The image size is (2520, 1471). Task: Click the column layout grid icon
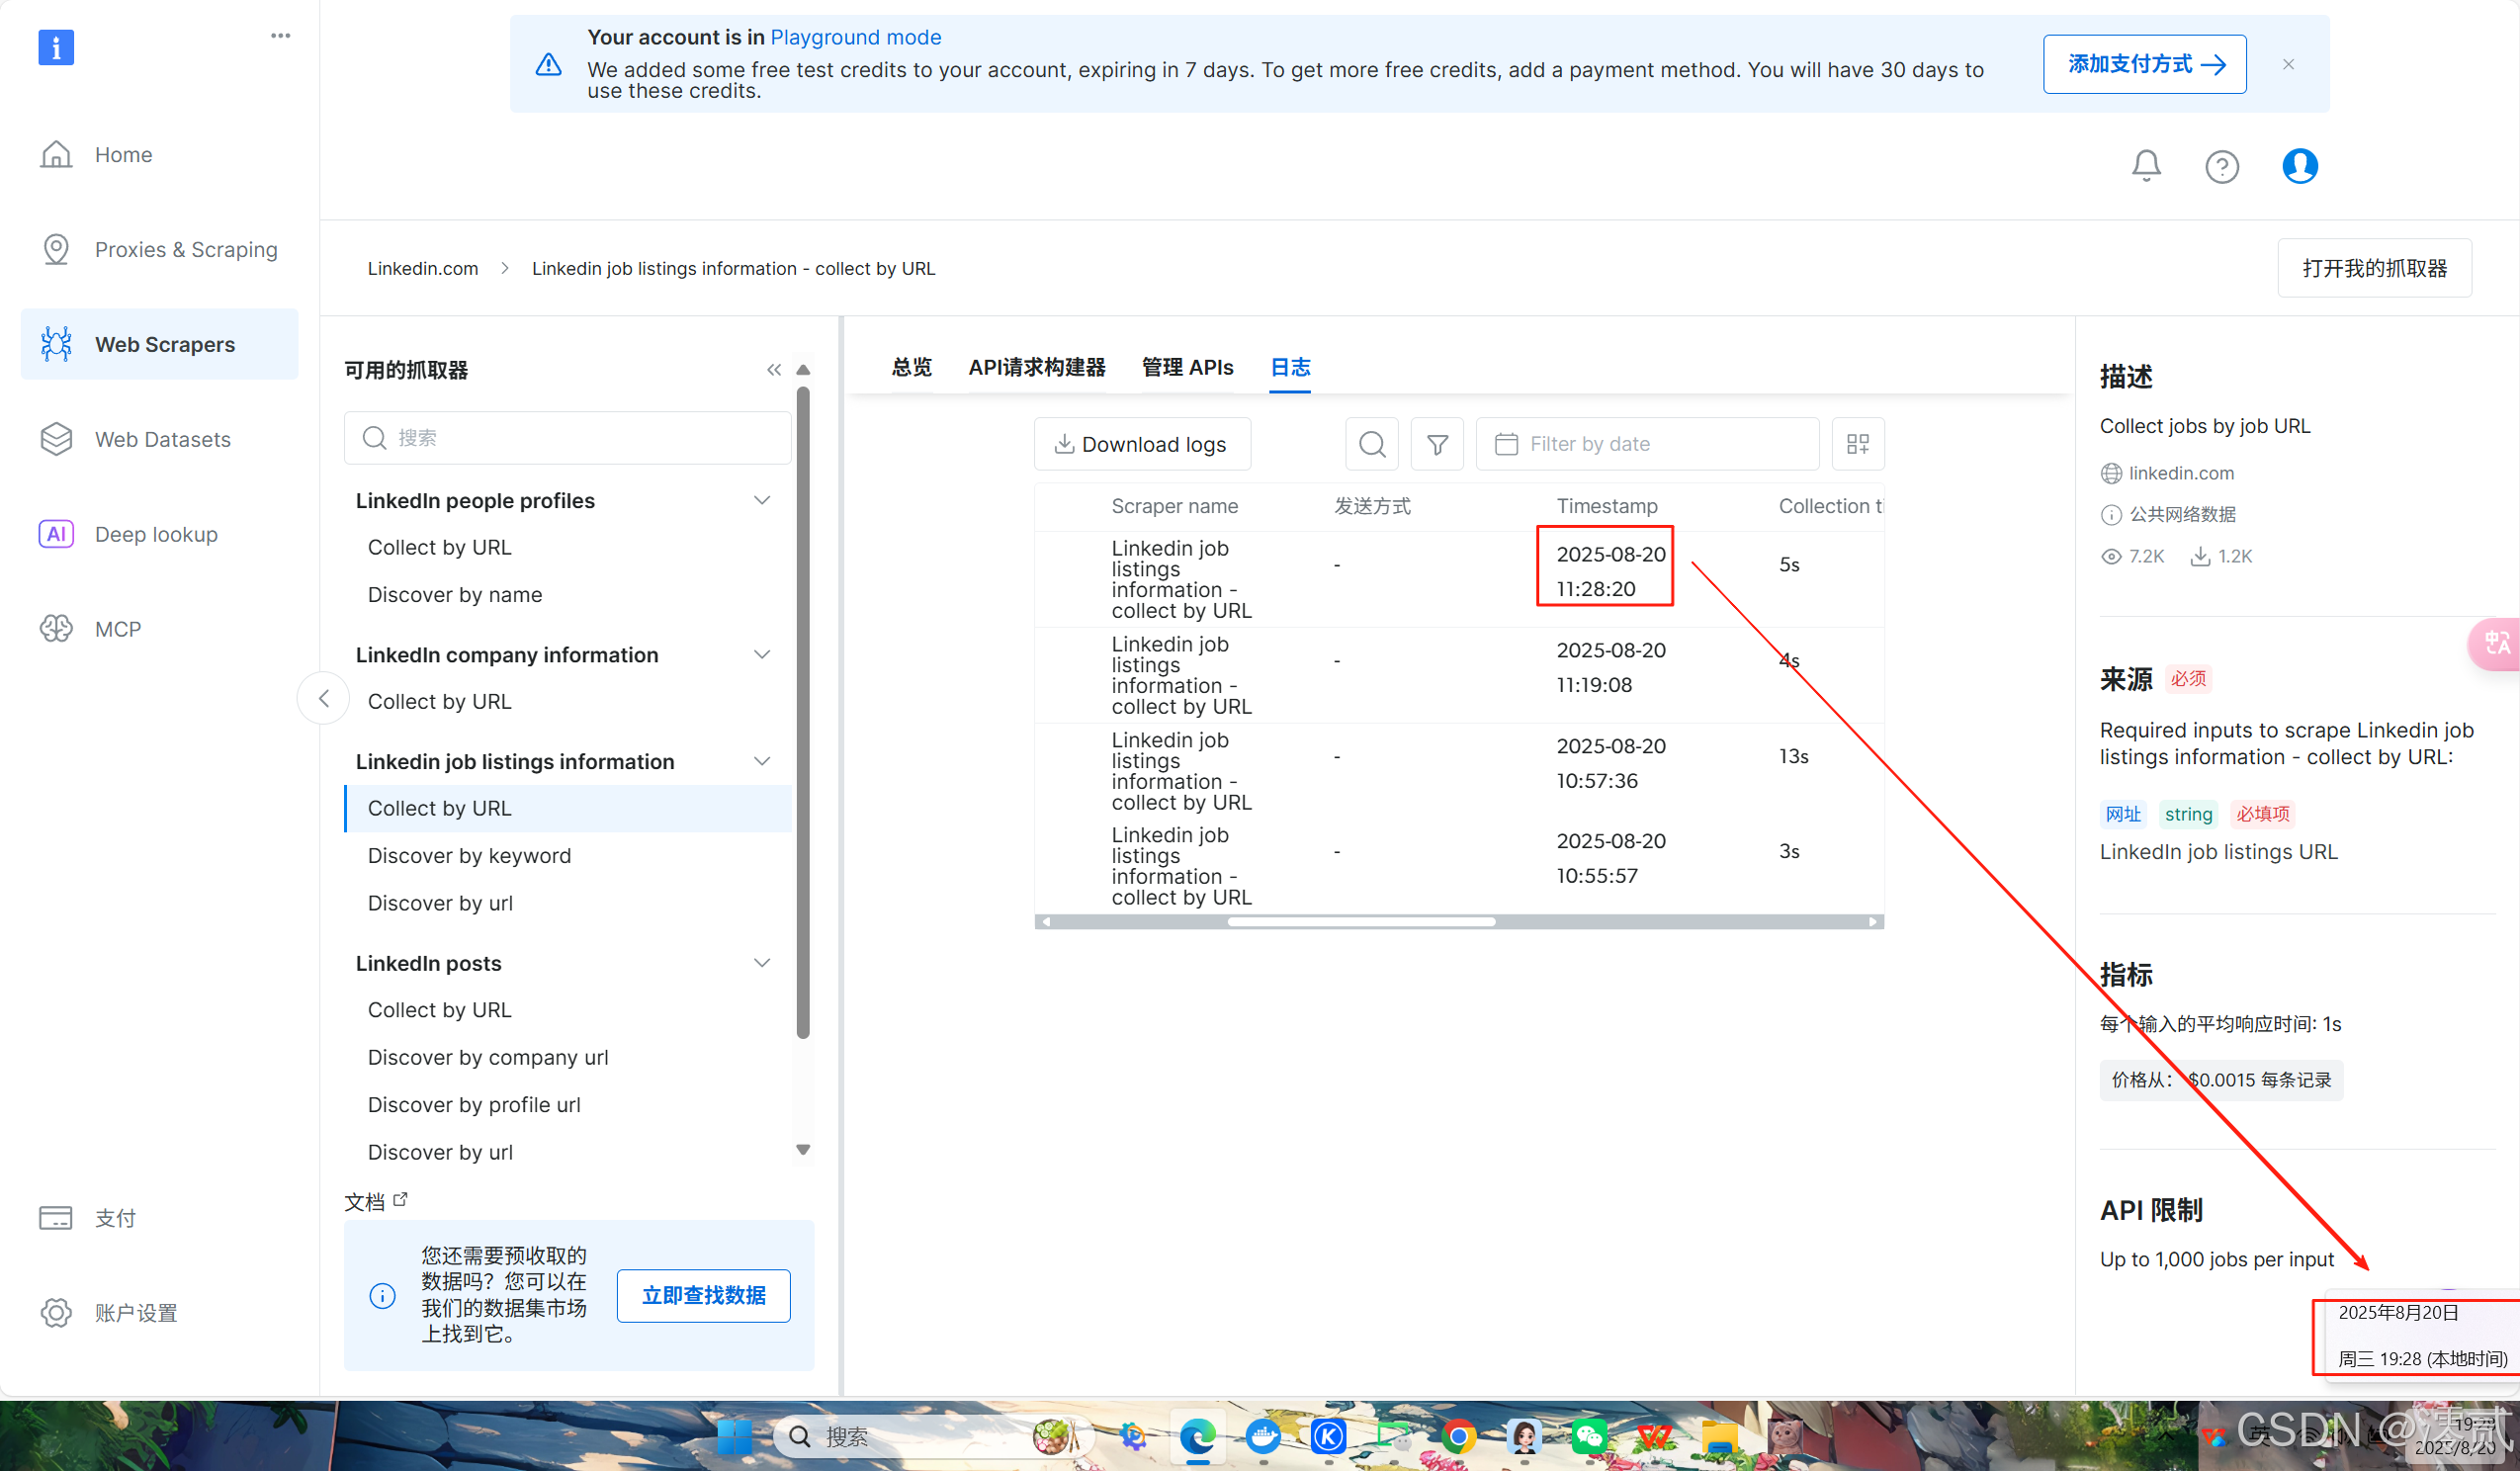1857,444
